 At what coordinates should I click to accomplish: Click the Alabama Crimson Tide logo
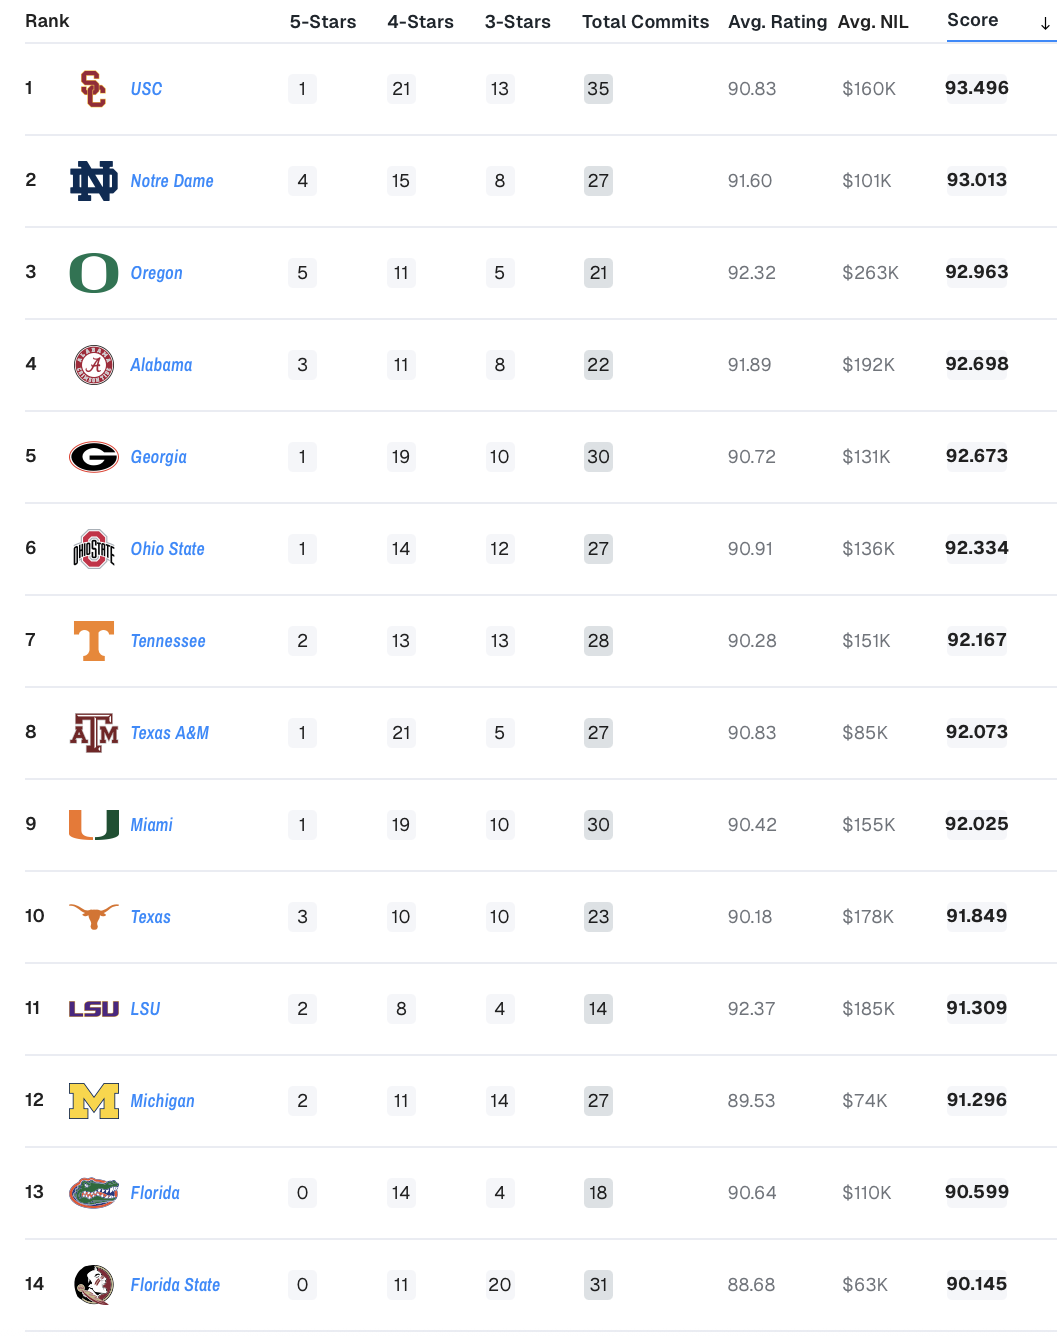pyautogui.click(x=94, y=365)
